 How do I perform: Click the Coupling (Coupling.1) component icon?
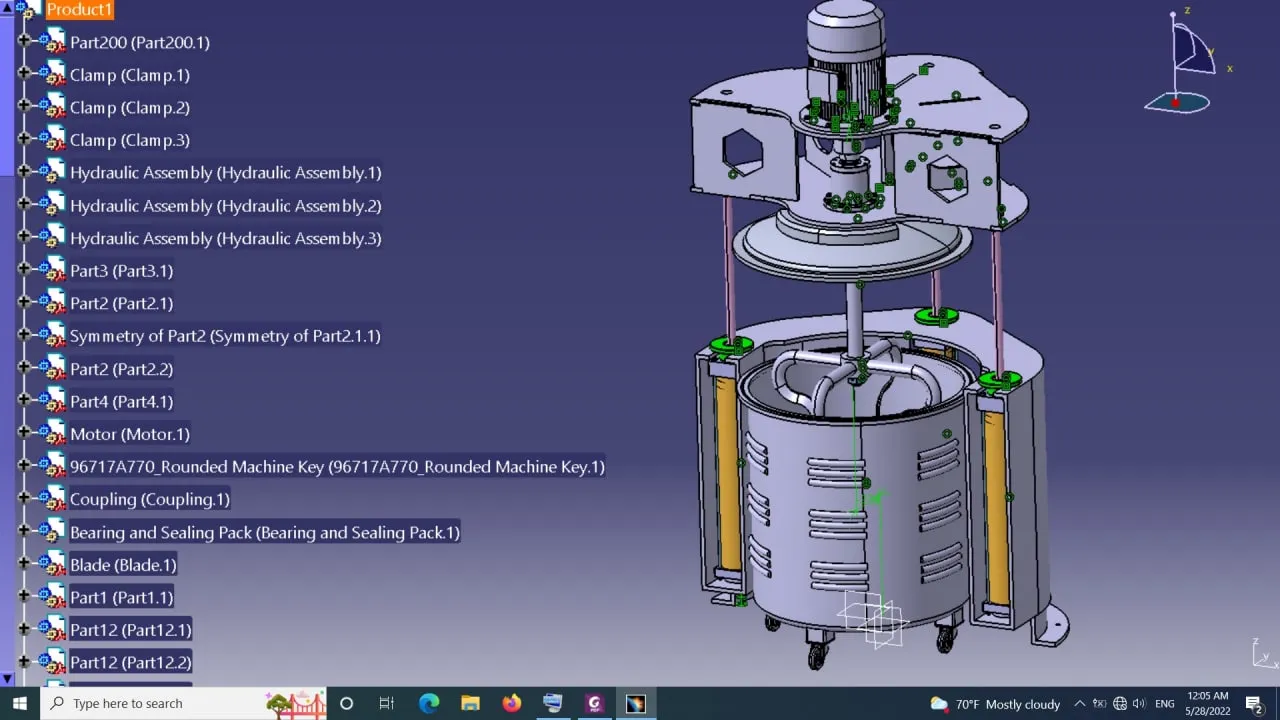[x=51, y=500]
